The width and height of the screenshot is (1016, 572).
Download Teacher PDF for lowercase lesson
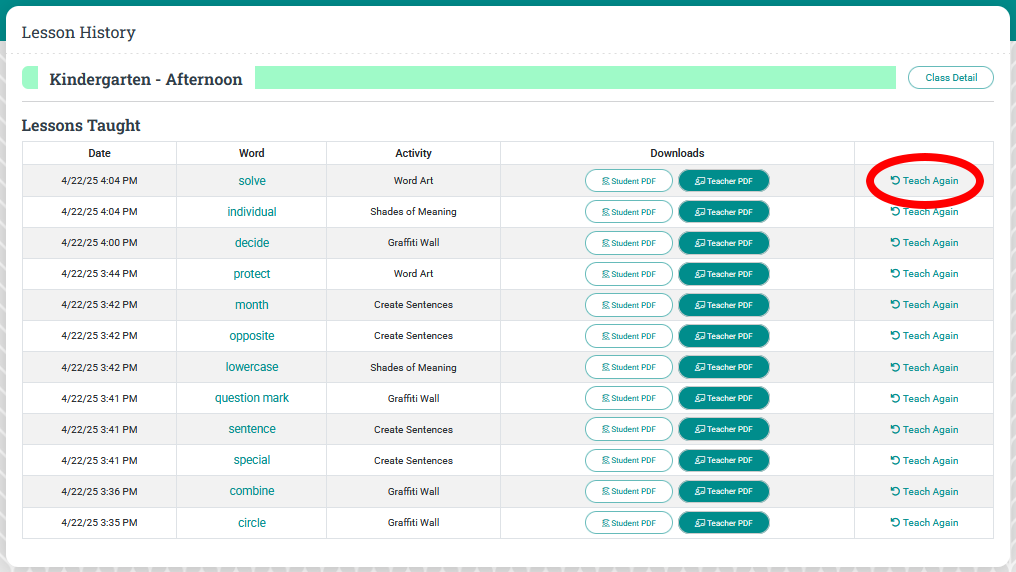723,367
